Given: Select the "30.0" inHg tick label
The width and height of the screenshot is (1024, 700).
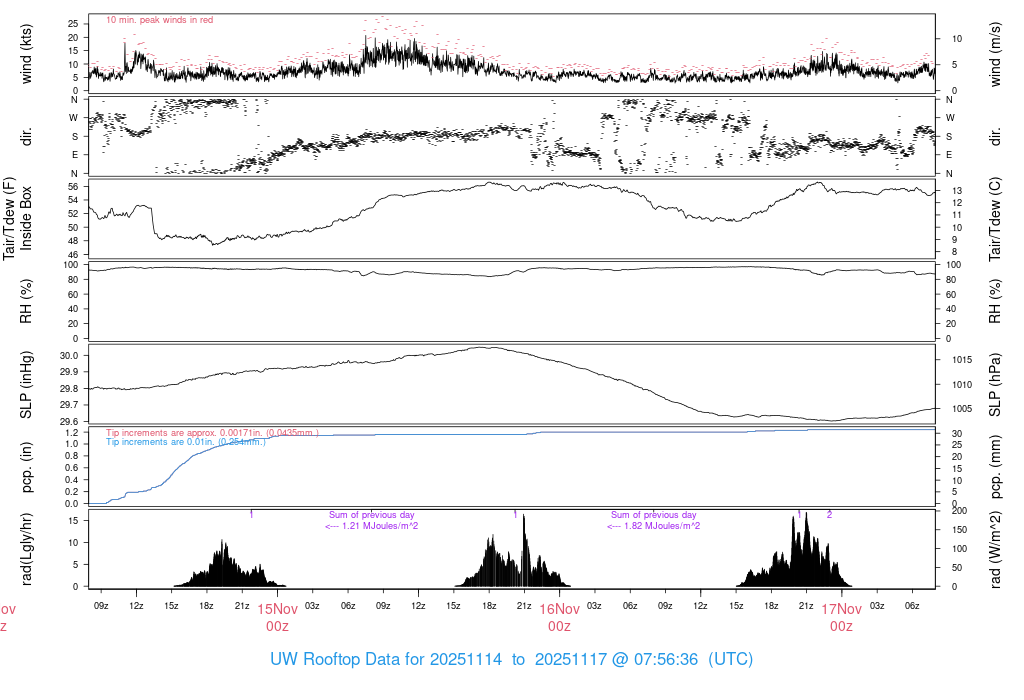Looking at the screenshot, I should tap(69, 356).
